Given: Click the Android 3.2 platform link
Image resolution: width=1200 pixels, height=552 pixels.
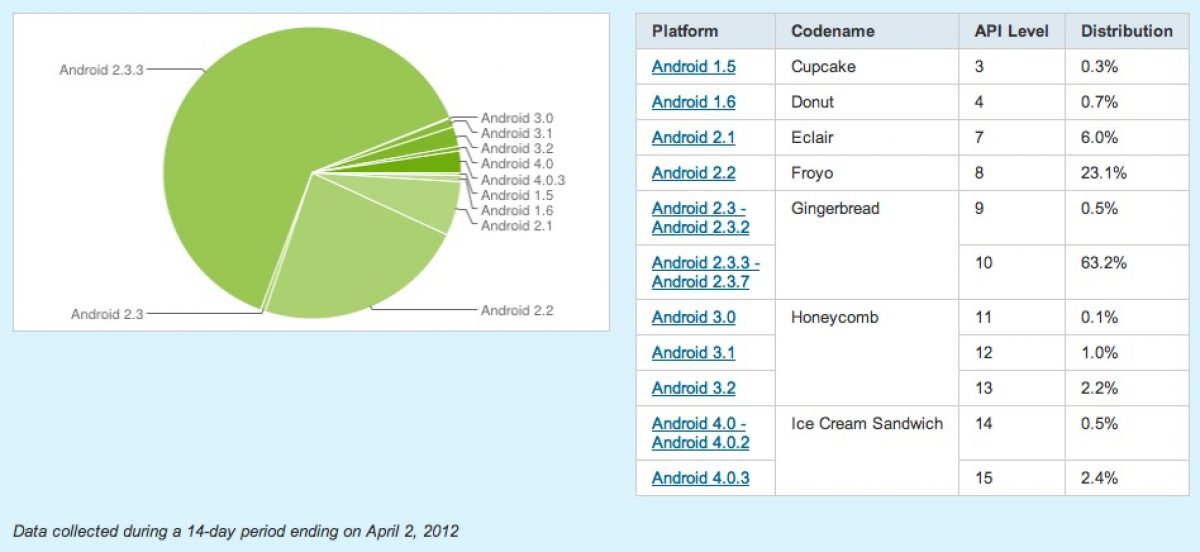Looking at the screenshot, I should point(693,388).
